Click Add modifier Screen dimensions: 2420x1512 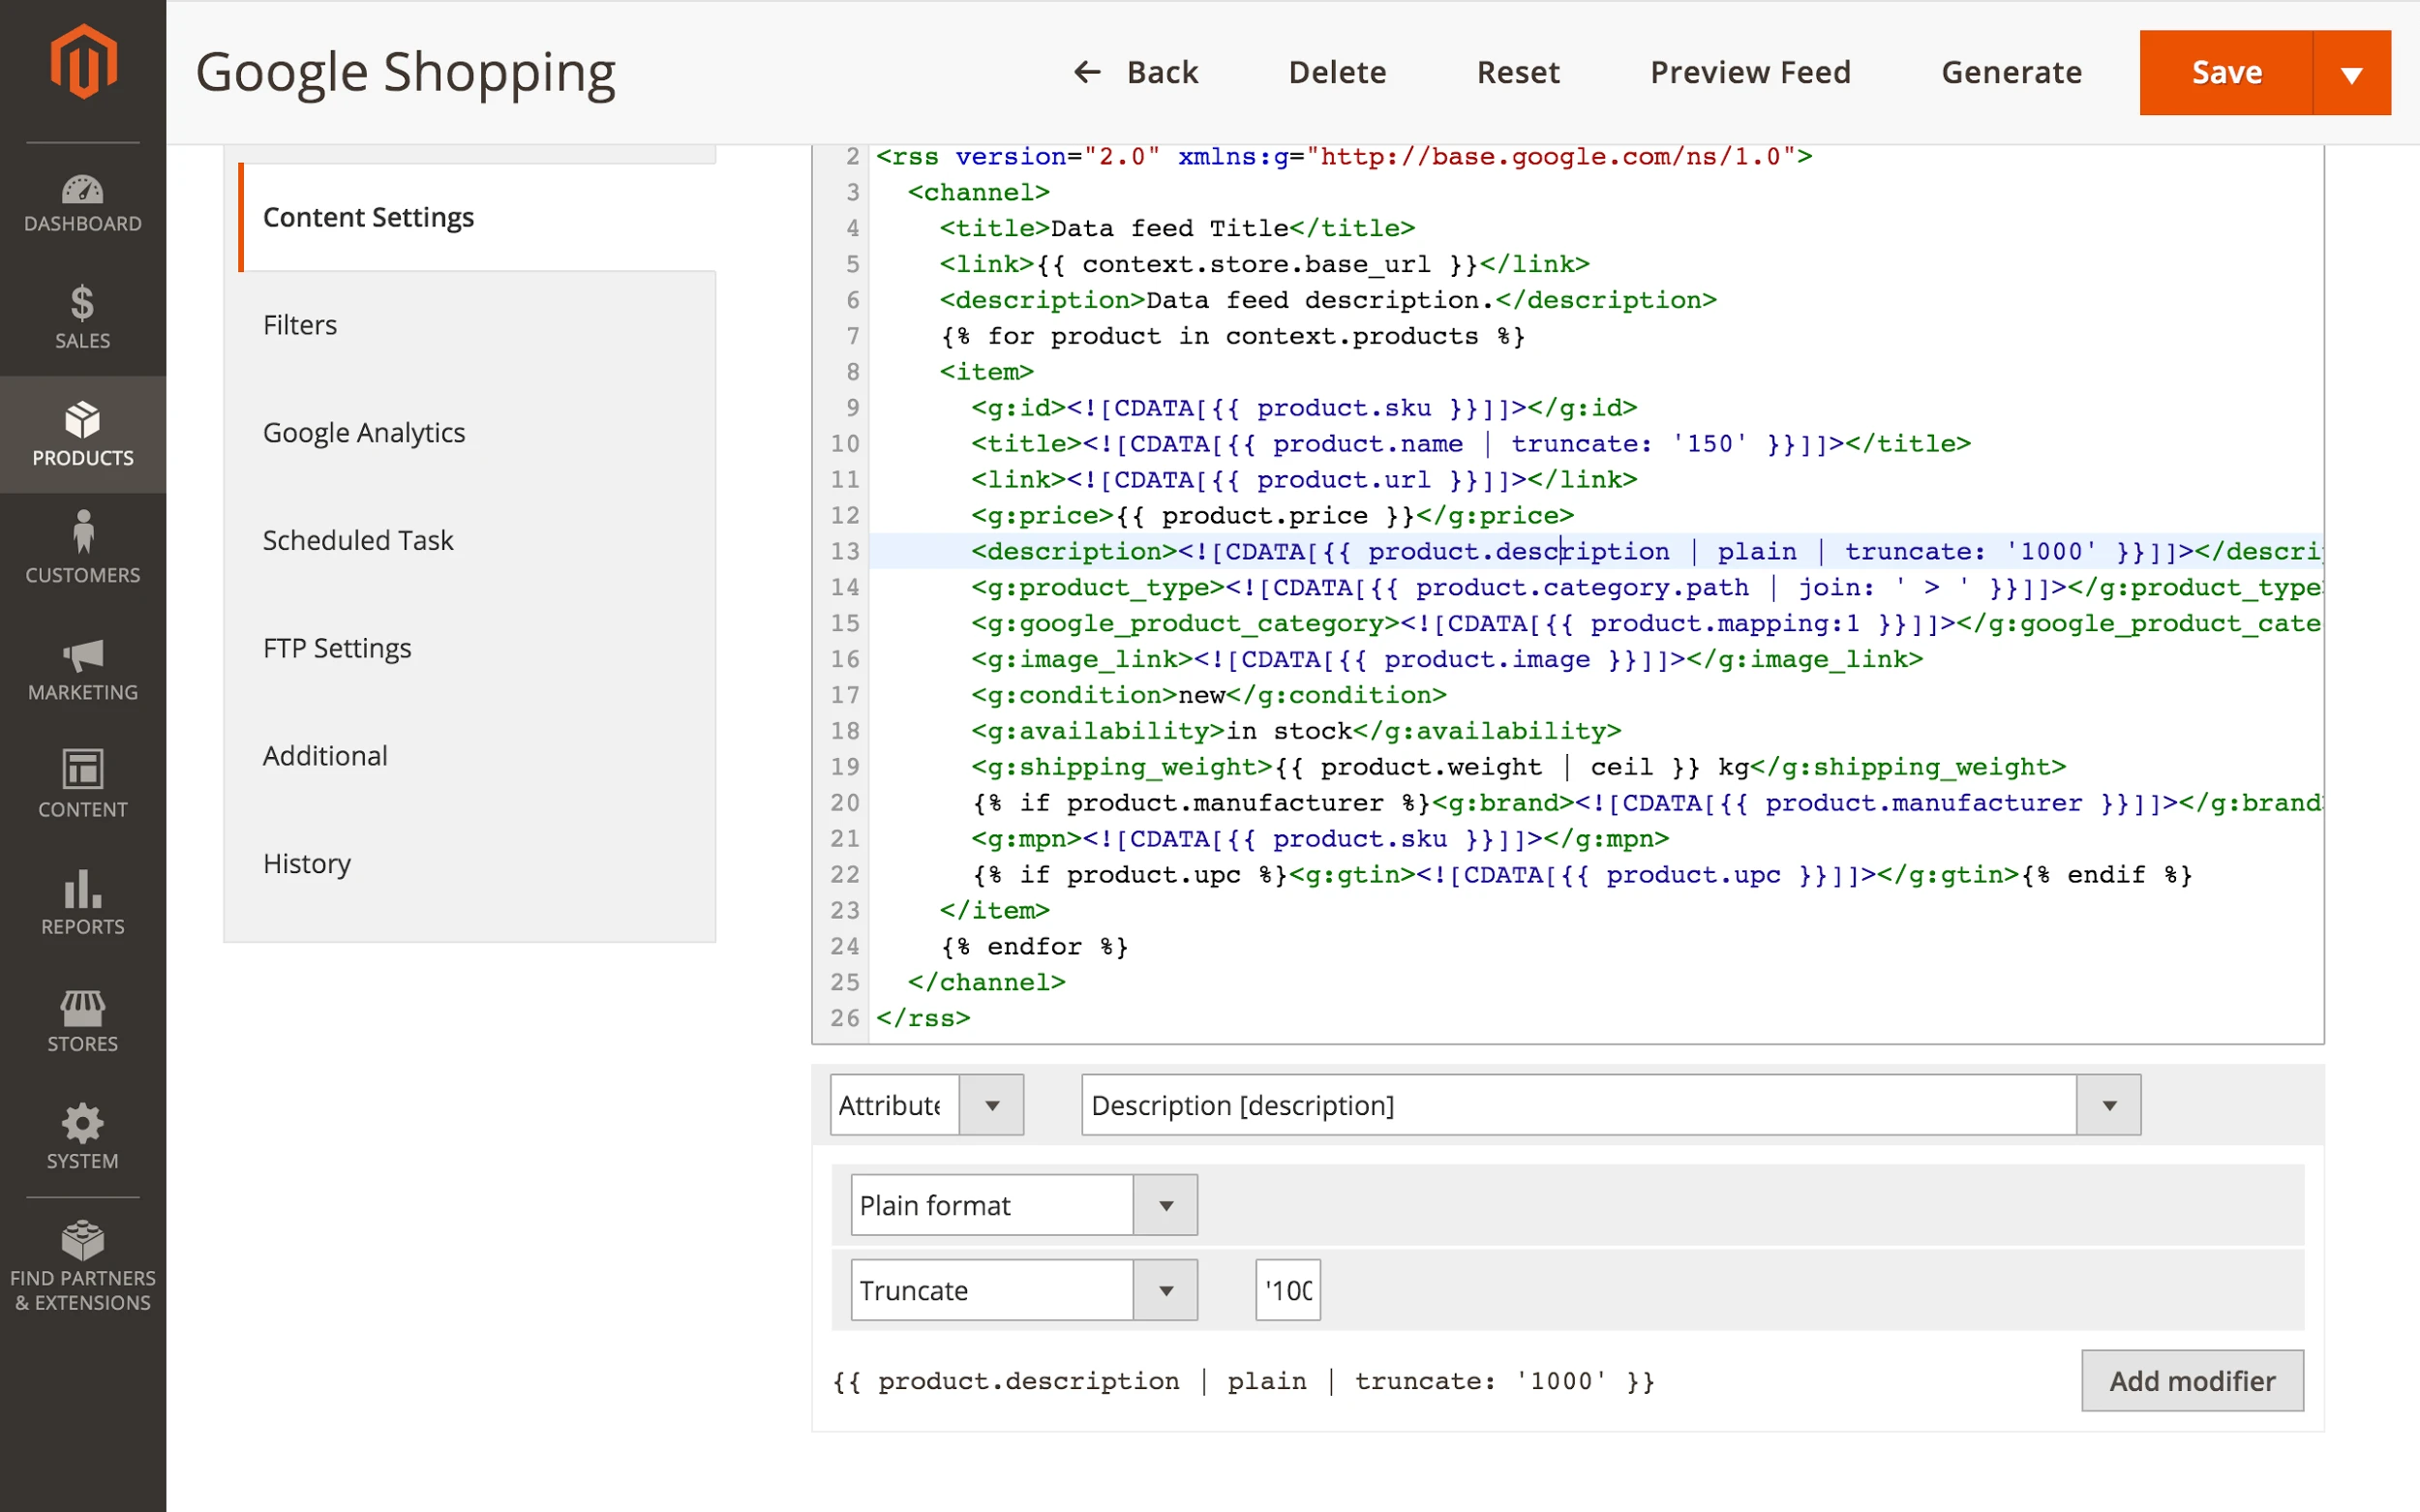2191,1380
